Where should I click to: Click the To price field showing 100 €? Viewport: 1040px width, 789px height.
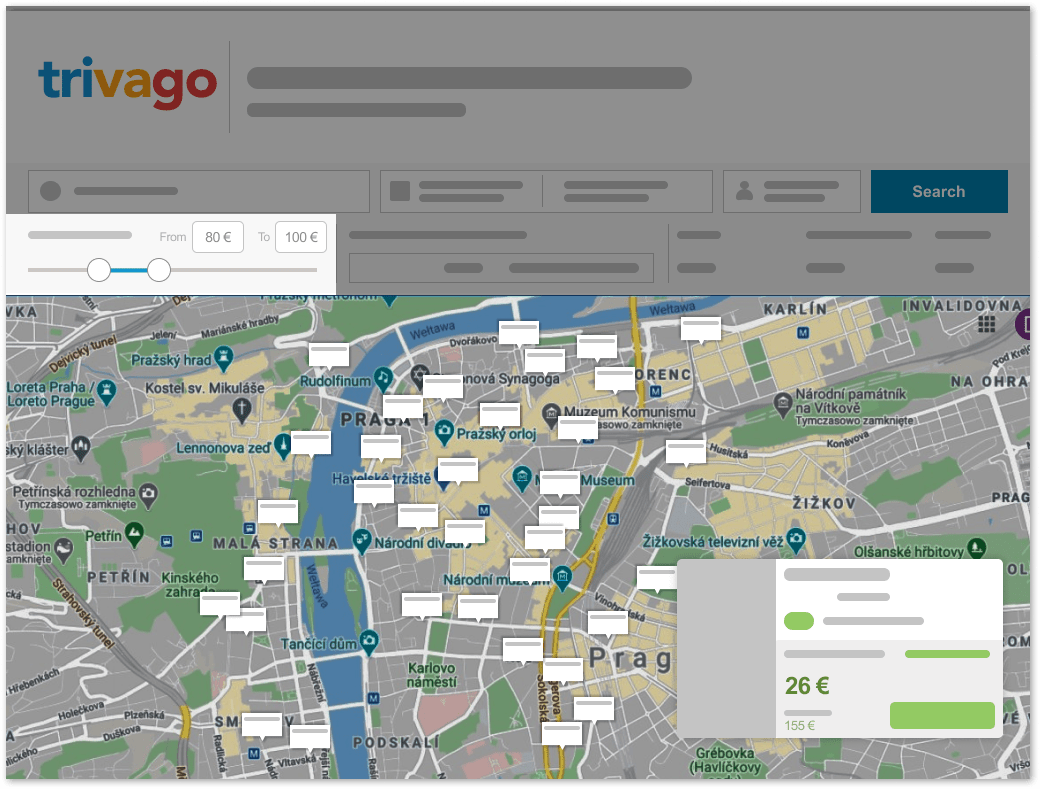tap(300, 237)
